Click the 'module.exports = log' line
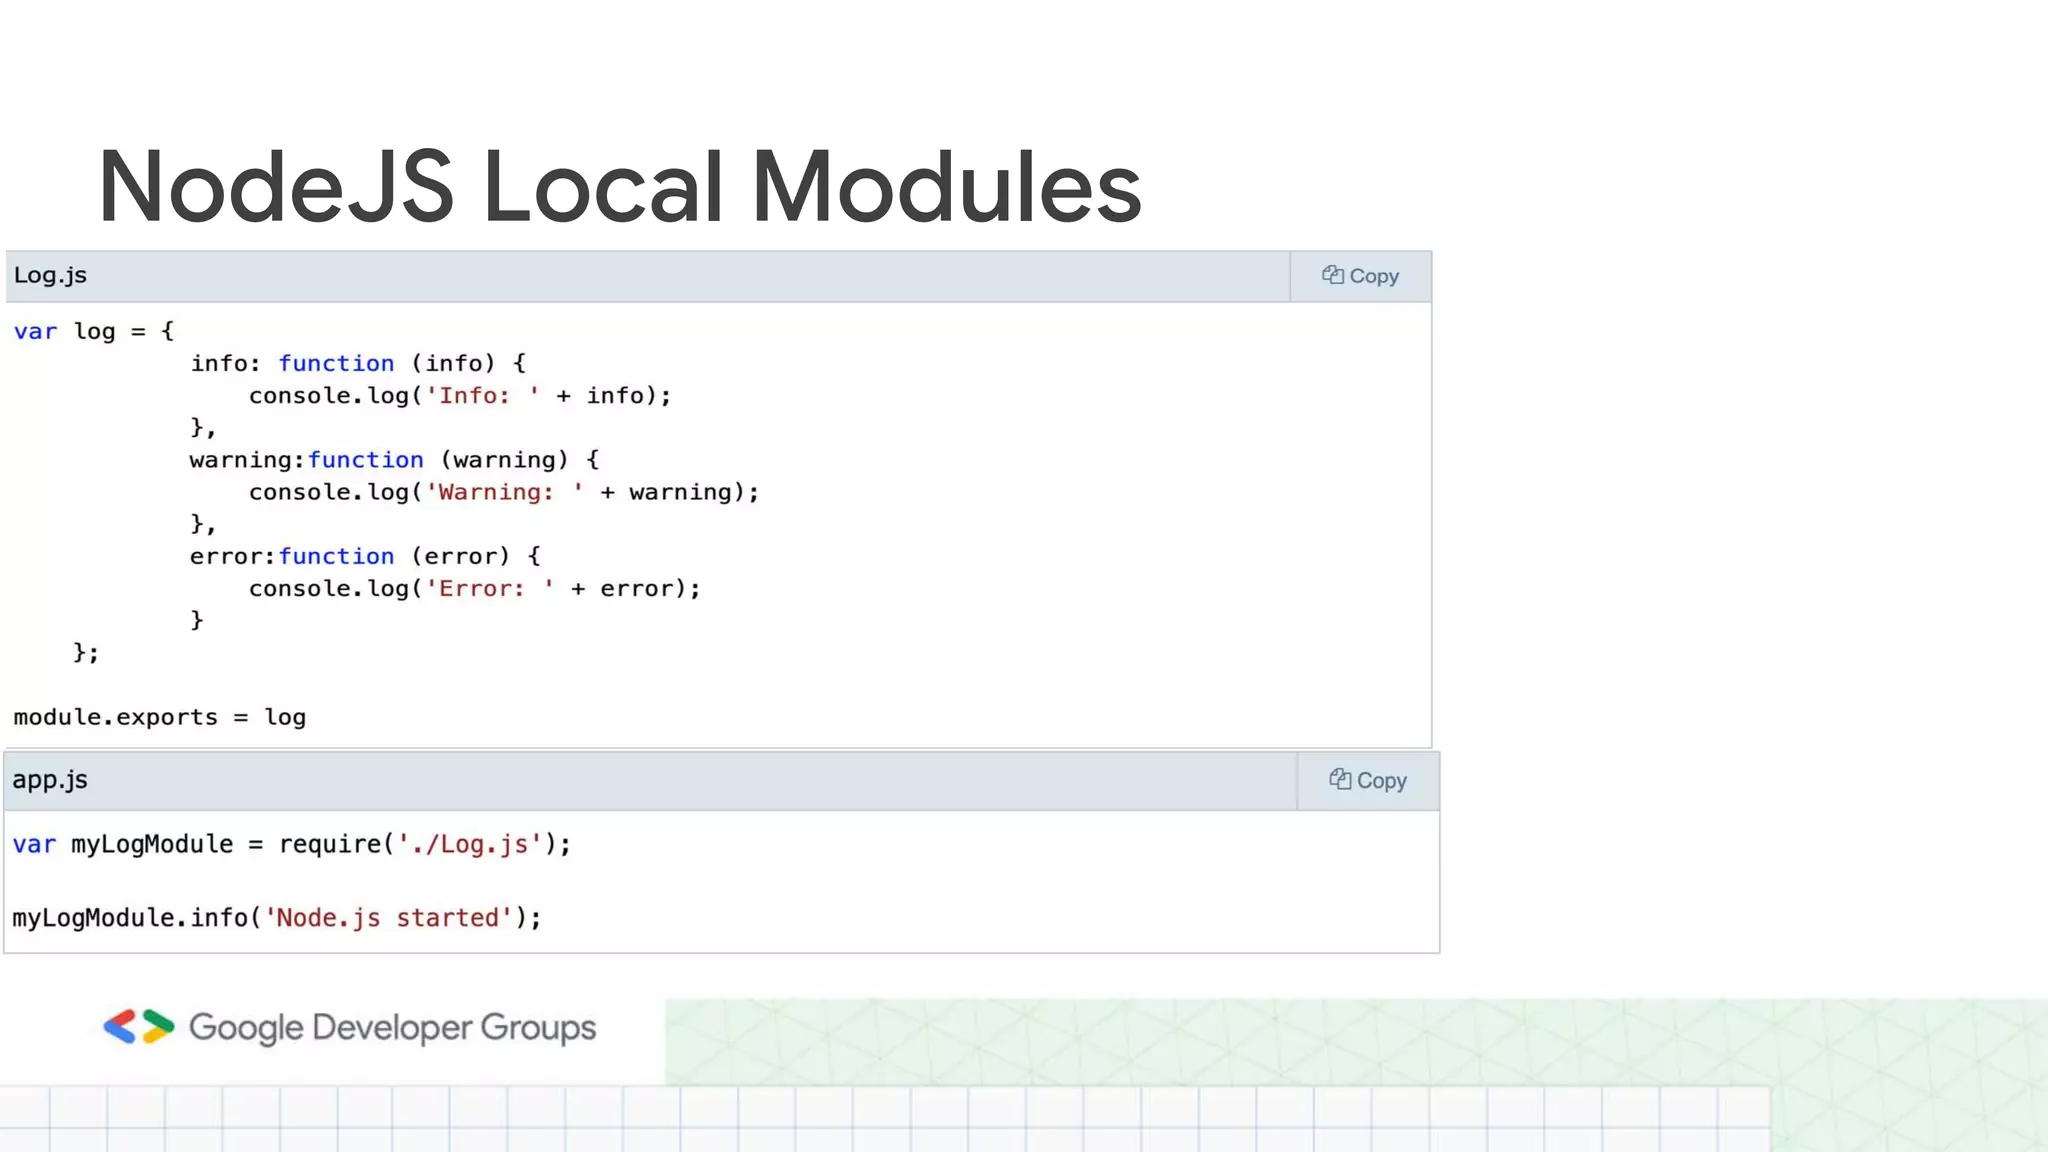Screen dimensions: 2048x1152 [x=160, y=717]
